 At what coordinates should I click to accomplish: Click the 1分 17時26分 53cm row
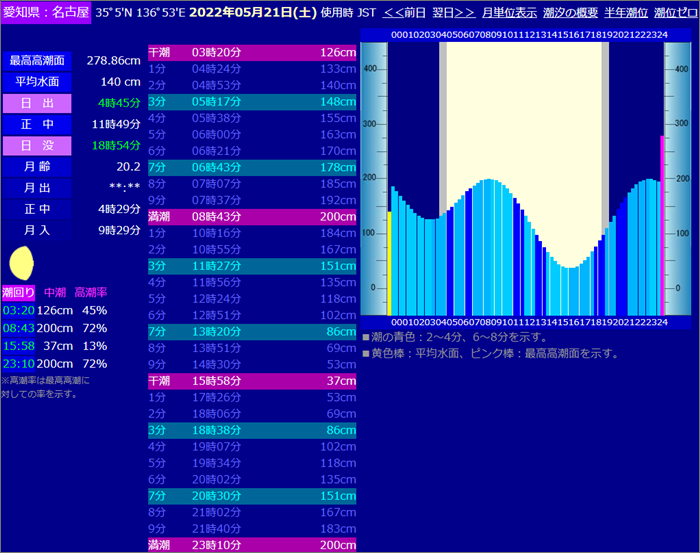point(252,397)
